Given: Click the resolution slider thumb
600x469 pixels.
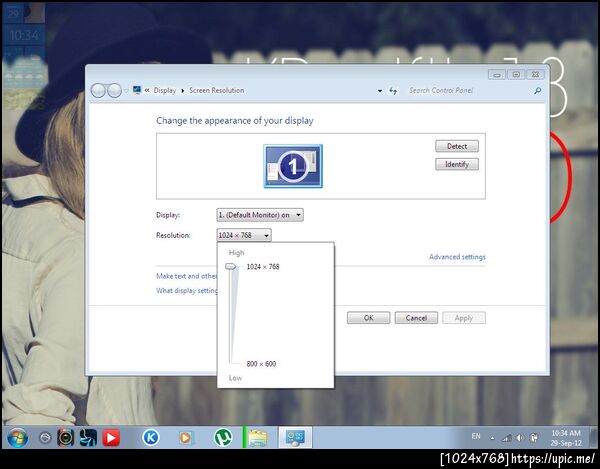Looking at the screenshot, I should pyautogui.click(x=231, y=266).
